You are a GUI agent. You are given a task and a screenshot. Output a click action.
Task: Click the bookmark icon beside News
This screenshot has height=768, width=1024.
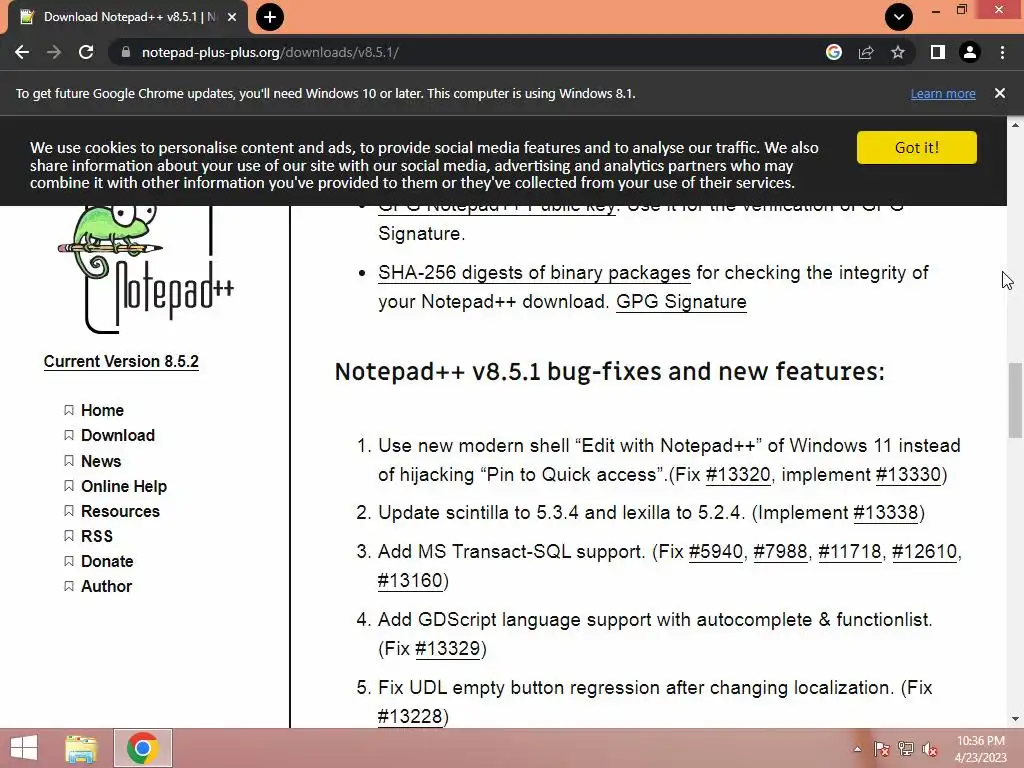click(x=69, y=461)
